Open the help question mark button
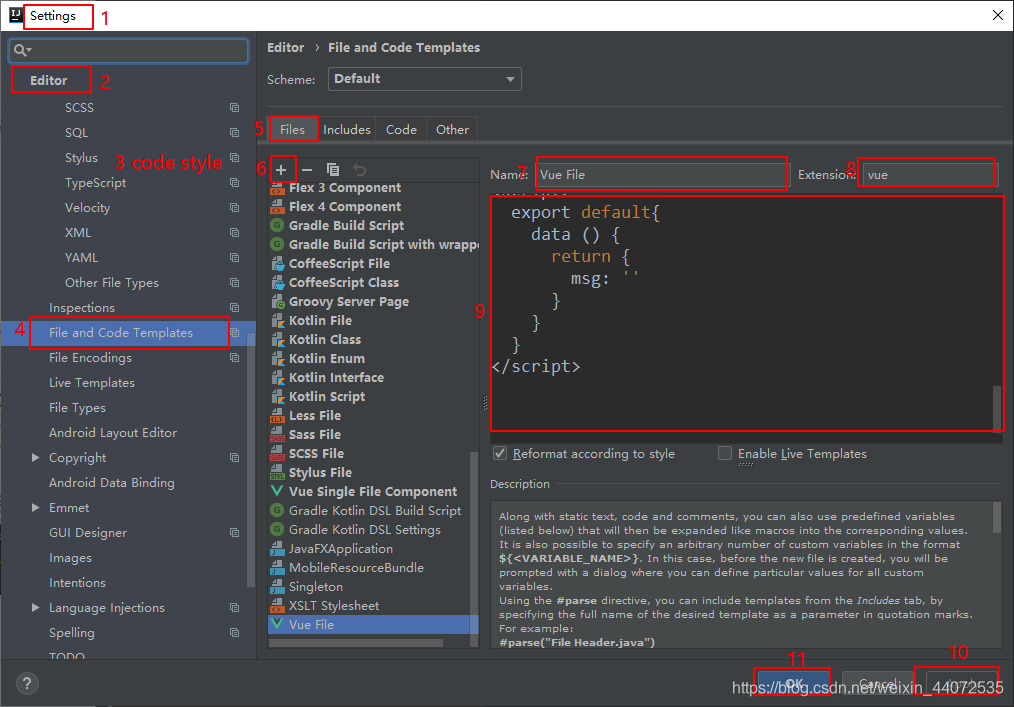 tap(27, 683)
